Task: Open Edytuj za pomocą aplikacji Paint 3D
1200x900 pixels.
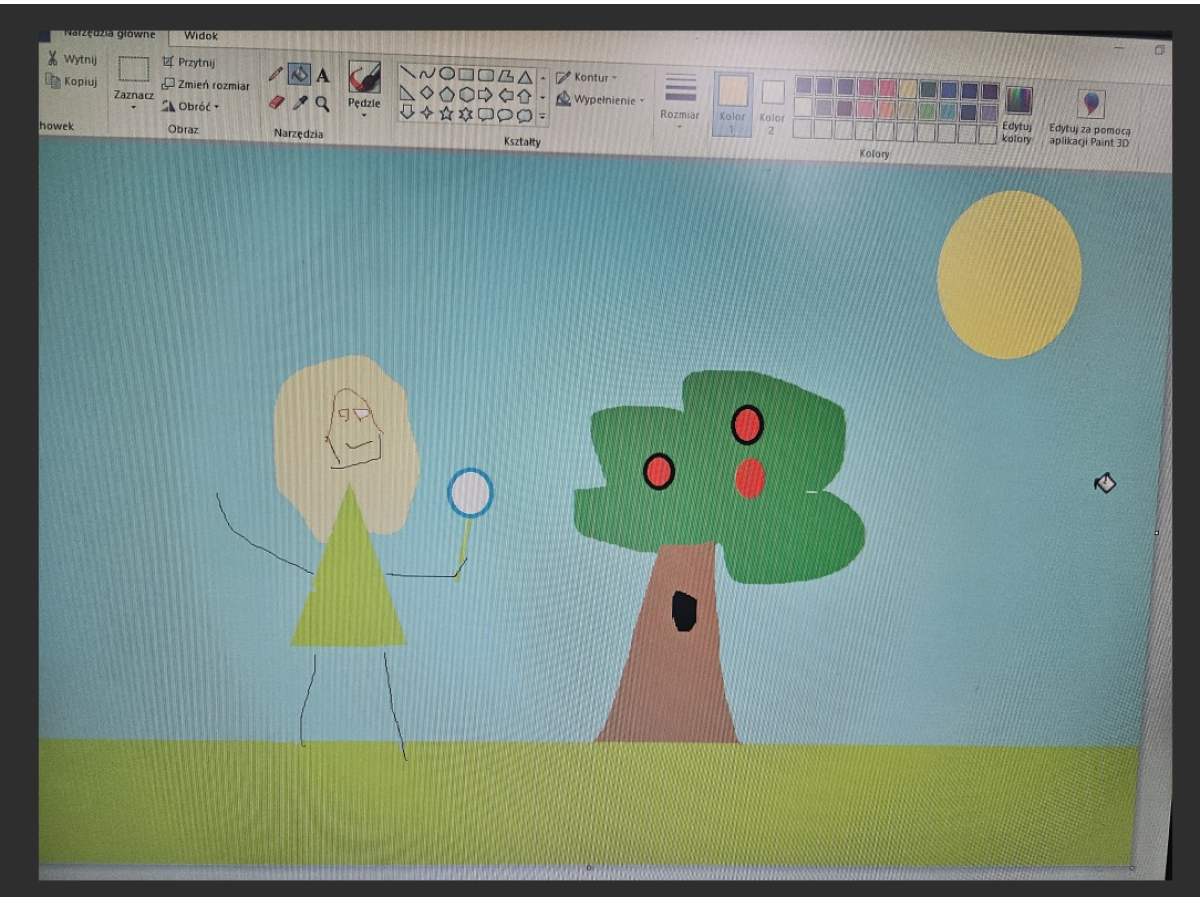Action: [x=1089, y=115]
